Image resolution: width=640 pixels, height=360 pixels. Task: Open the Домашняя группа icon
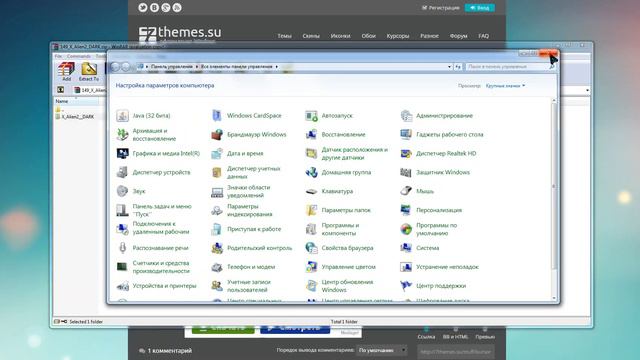click(x=311, y=172)
